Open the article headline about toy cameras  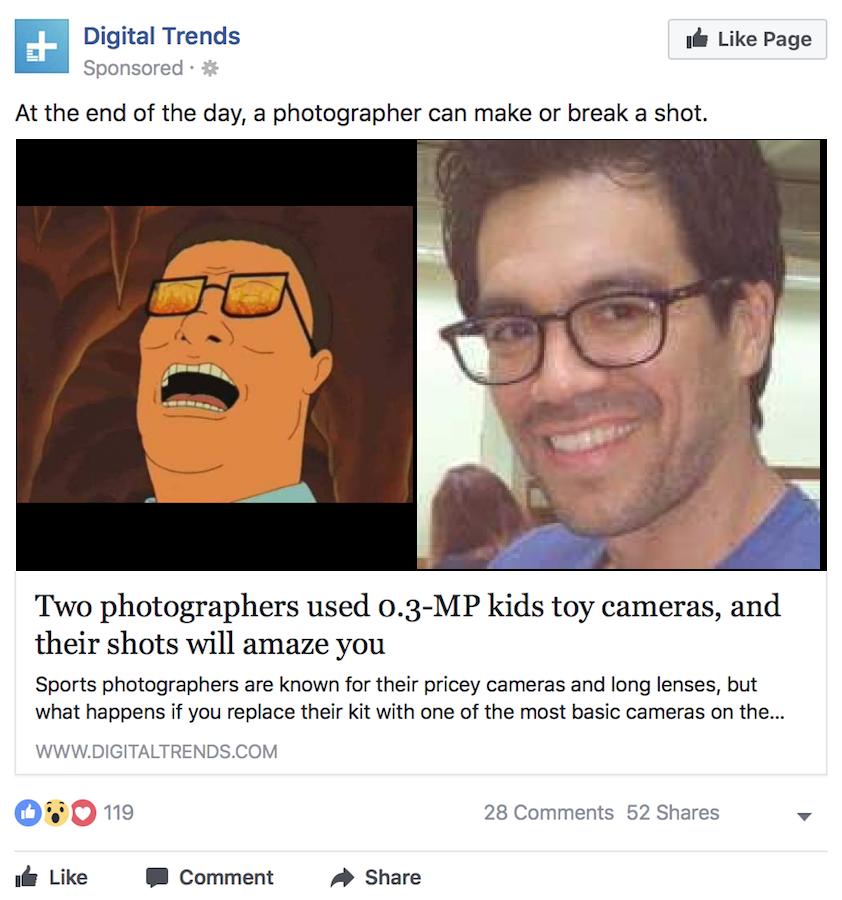pyautogui.click(x=408, y=624)
